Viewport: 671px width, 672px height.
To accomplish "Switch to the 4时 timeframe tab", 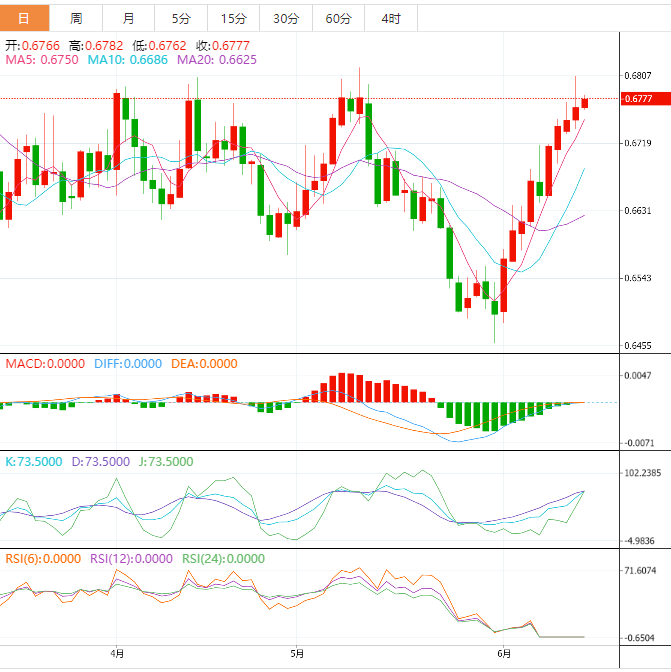I will (x=390, y=18).
